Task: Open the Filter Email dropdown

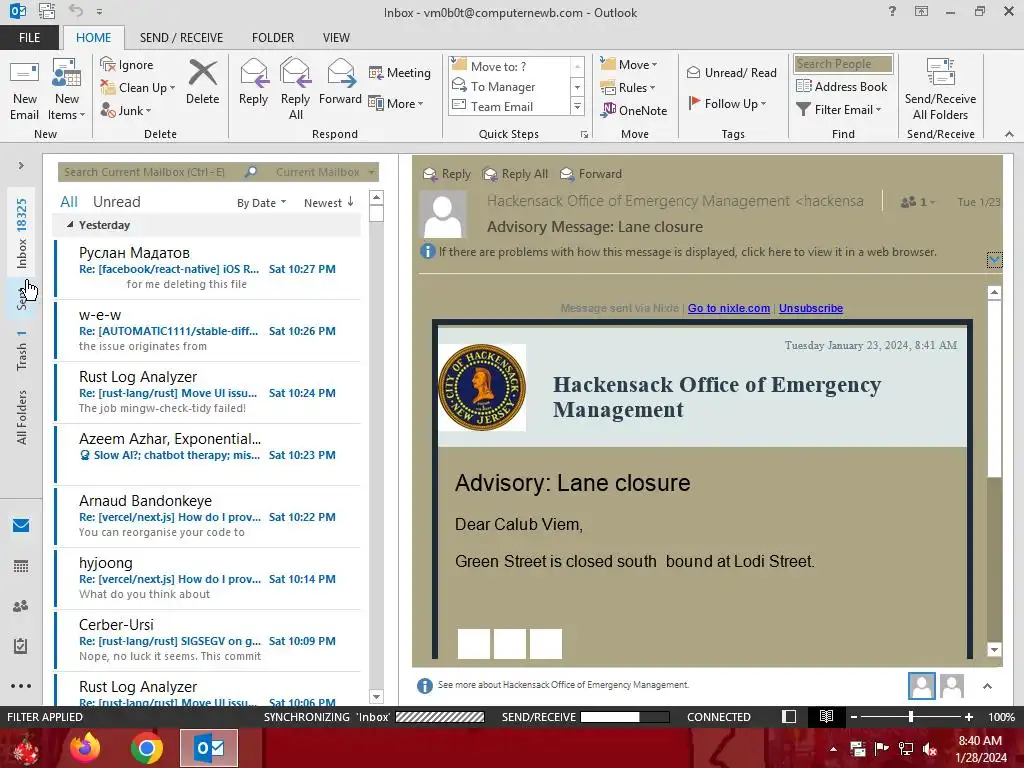Action: point(839,110)
